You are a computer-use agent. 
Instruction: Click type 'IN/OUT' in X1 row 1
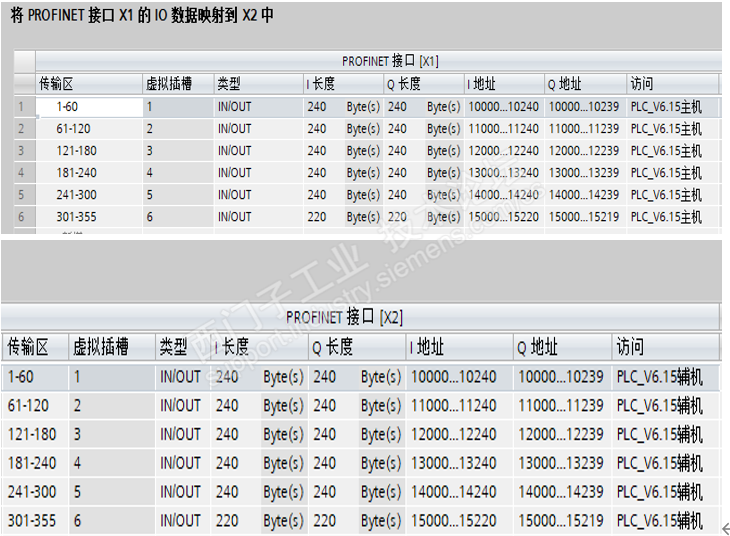coord(235,107)
